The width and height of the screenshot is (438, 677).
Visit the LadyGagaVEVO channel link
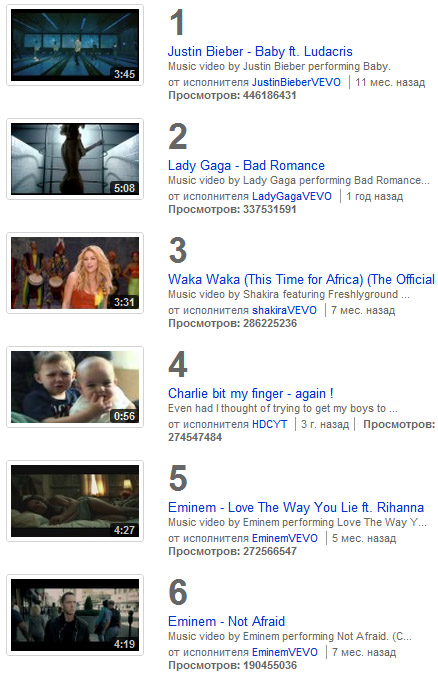click(x=292, y=196)
